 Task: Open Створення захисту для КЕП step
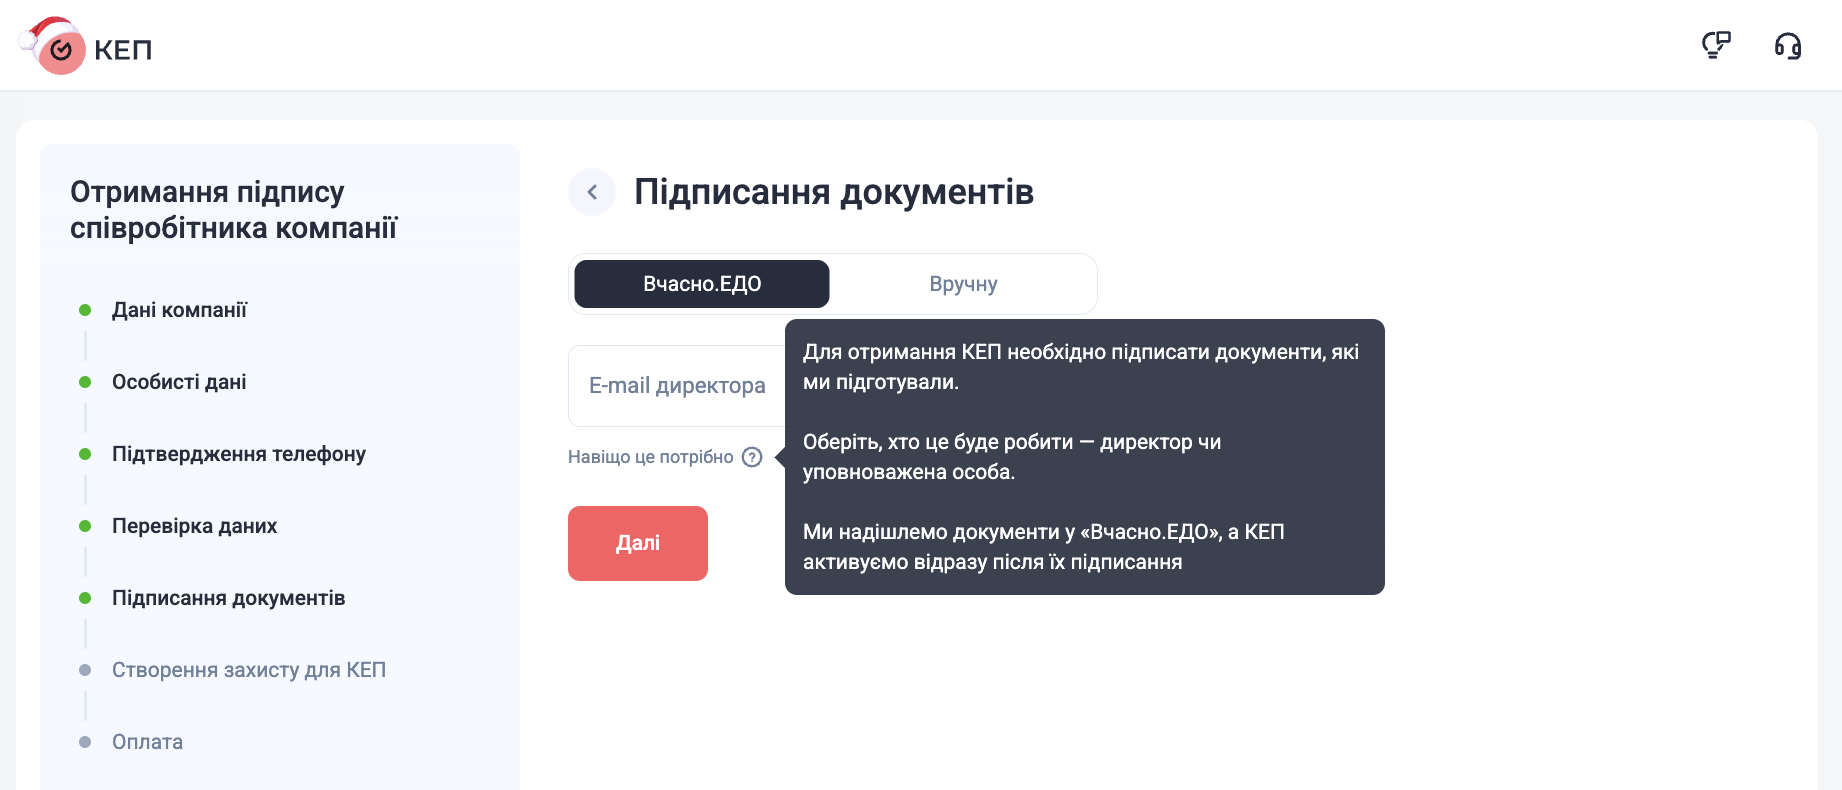(x=249, y=670)
